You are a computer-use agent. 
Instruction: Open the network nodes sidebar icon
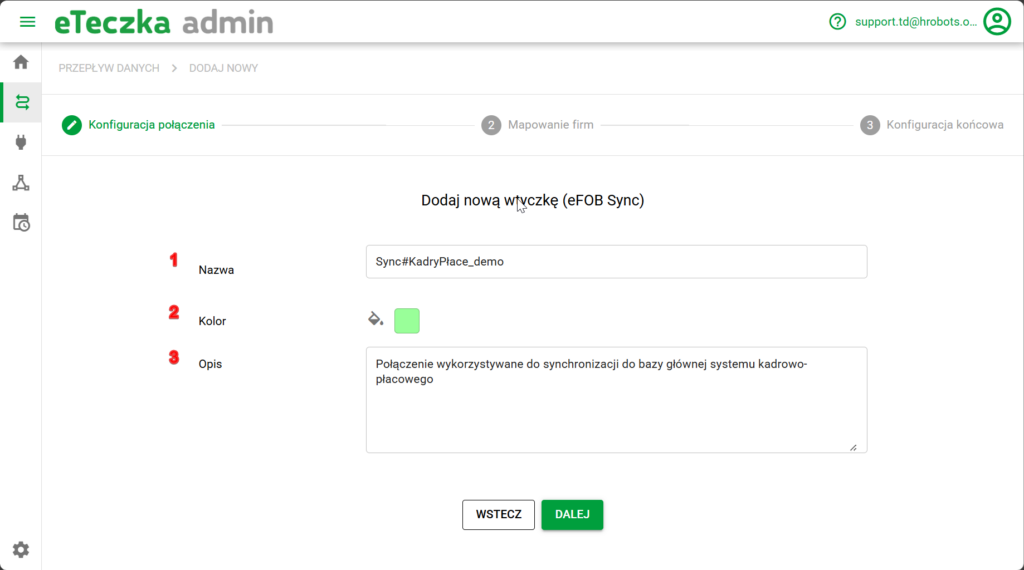[21, 182]
